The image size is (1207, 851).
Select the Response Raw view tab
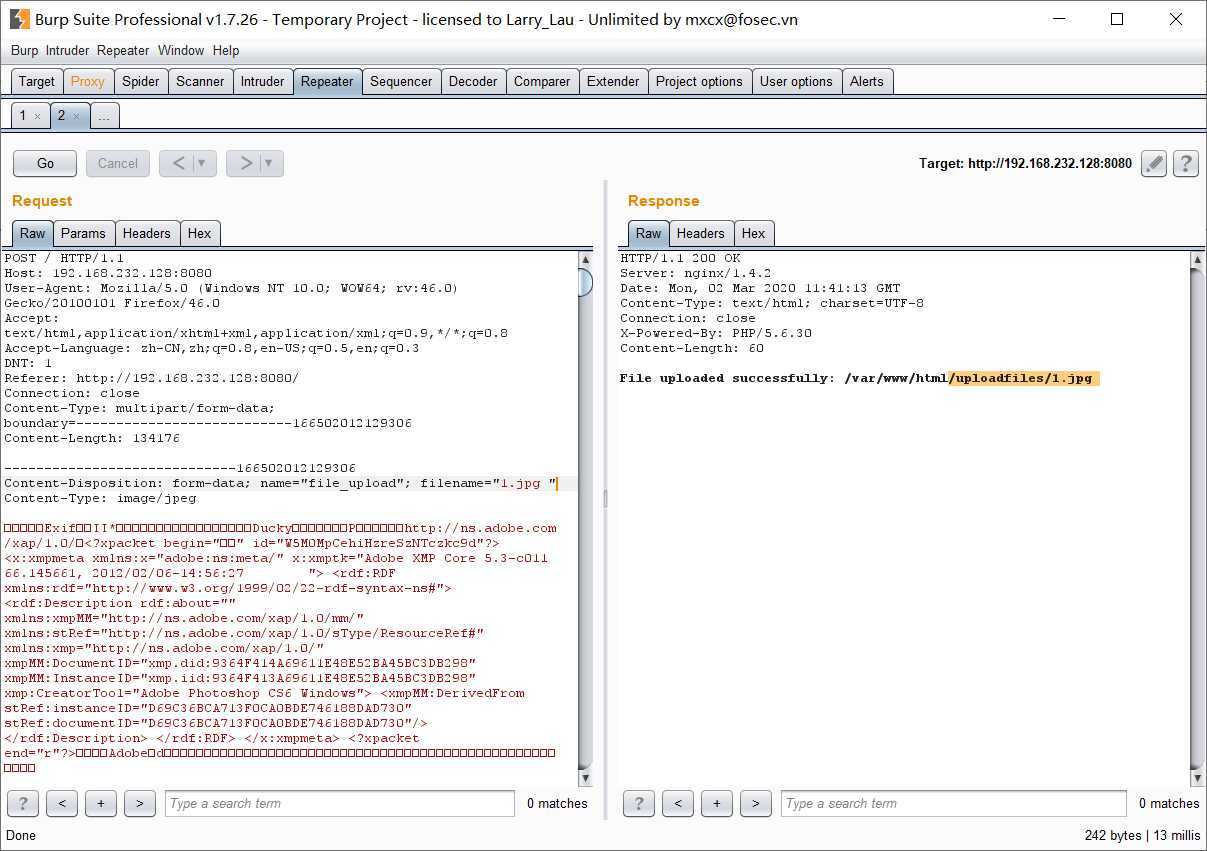coord(648,233)
